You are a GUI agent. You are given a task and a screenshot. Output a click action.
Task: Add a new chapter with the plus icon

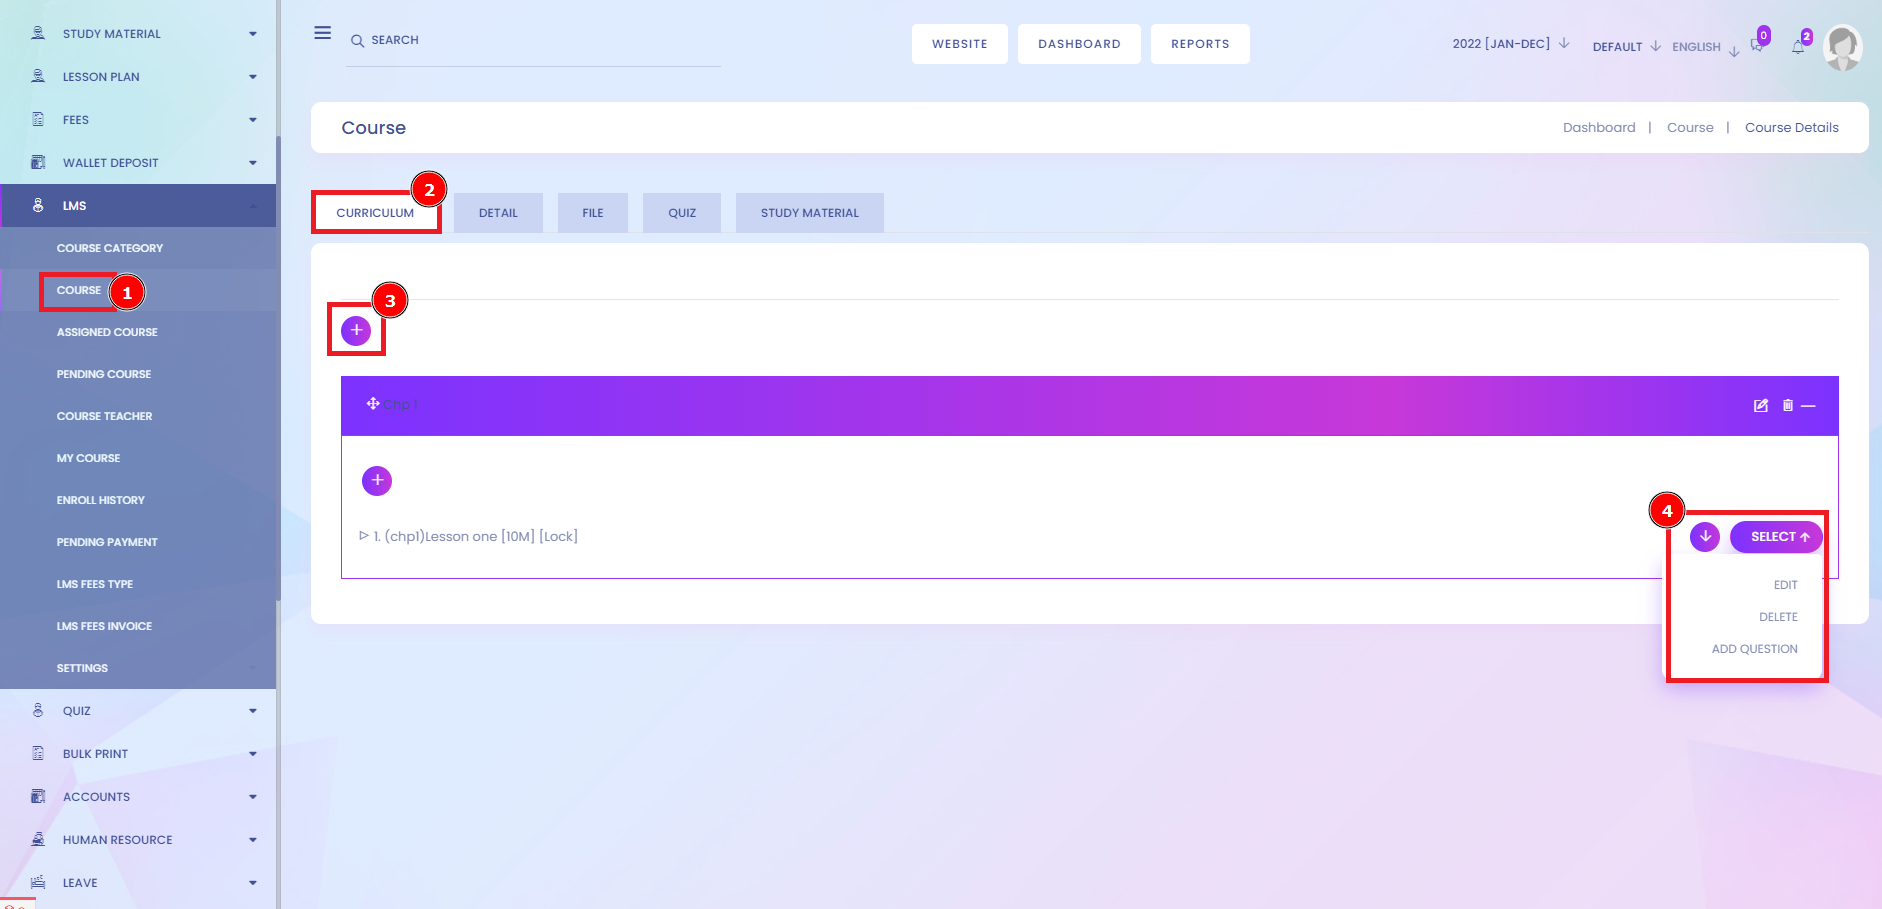(x=356, y=329)
